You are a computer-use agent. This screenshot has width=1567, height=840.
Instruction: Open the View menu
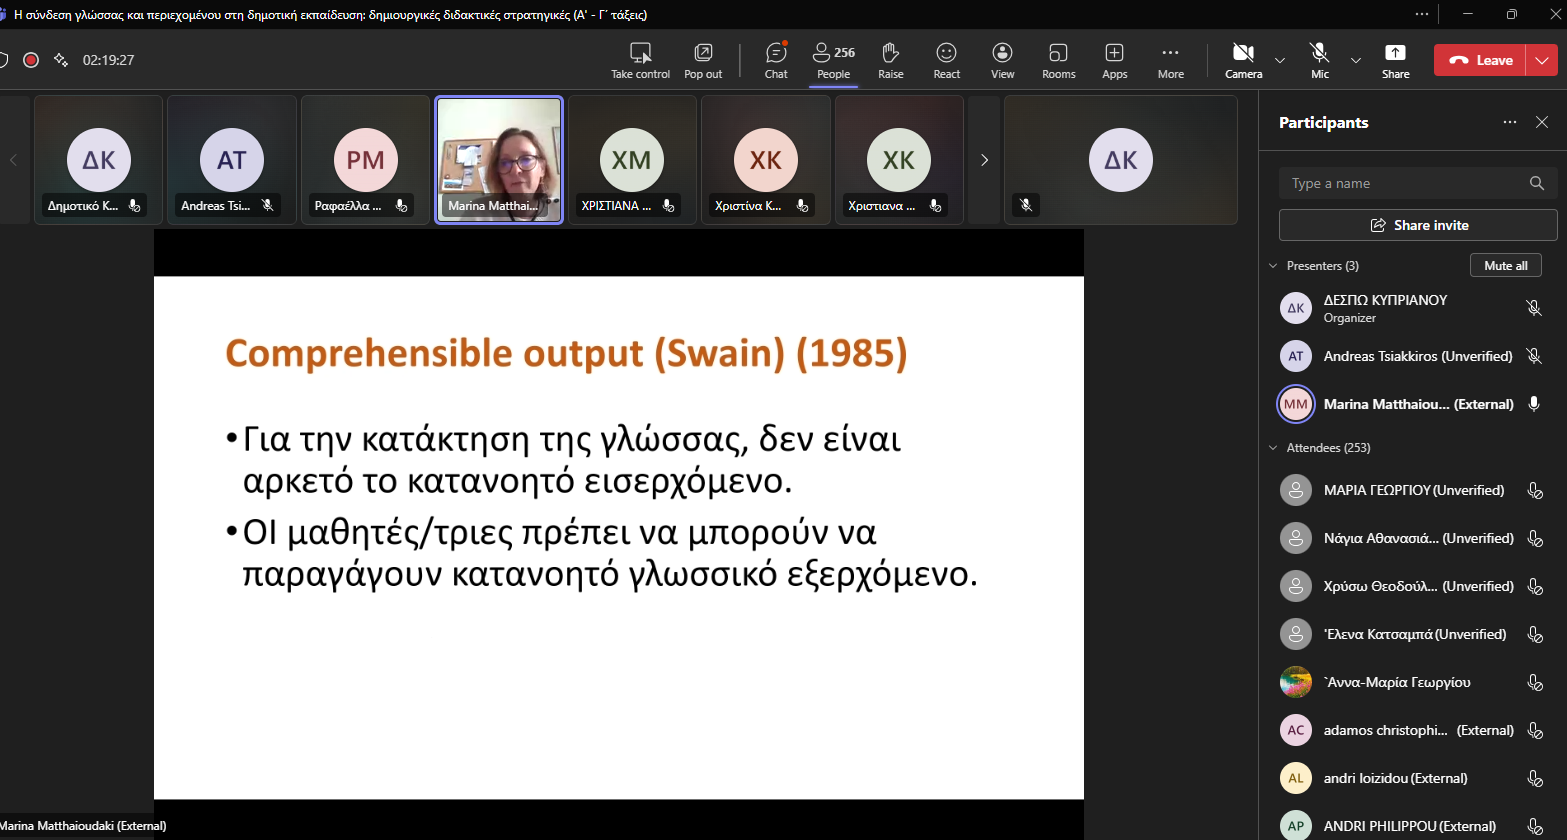pos(1002,60)
